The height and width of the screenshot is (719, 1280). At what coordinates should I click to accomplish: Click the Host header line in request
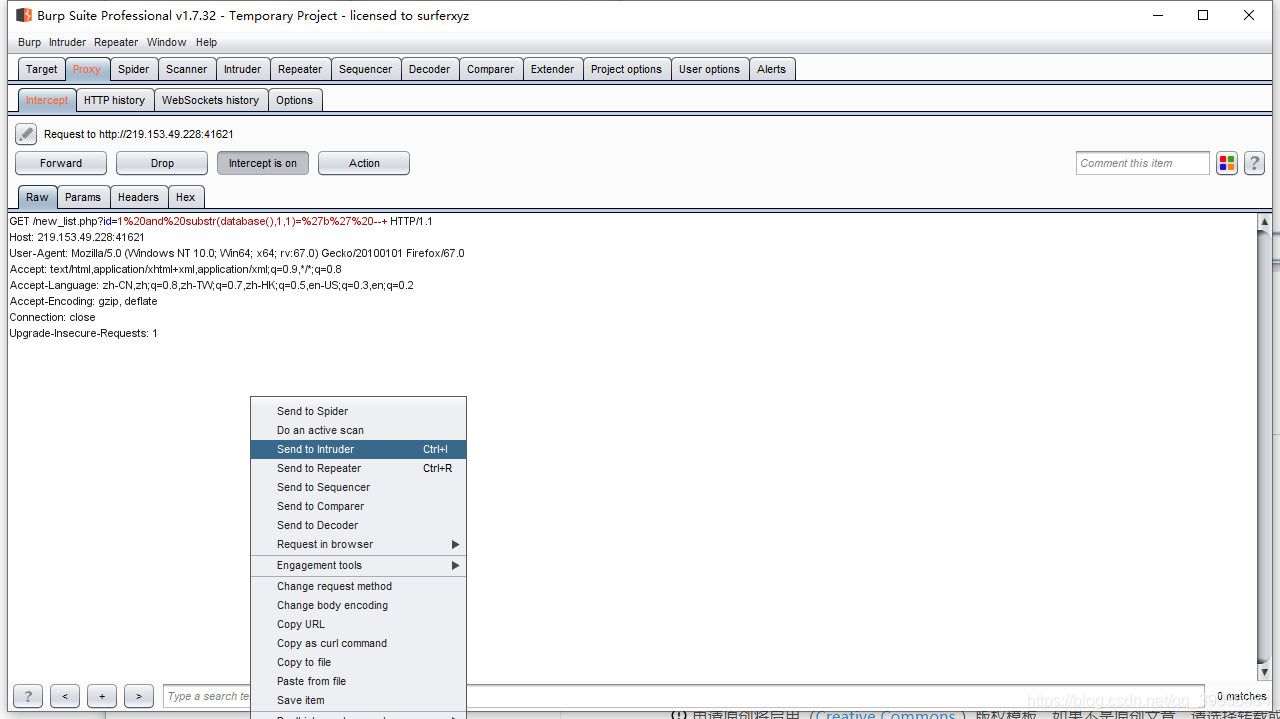click(x=77, y=237)
